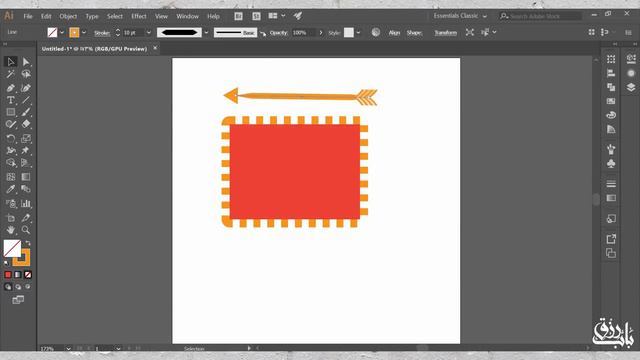Select the Pen tool
The height and width of the screenshot is (360, 640).
click(x=11, y=88)
